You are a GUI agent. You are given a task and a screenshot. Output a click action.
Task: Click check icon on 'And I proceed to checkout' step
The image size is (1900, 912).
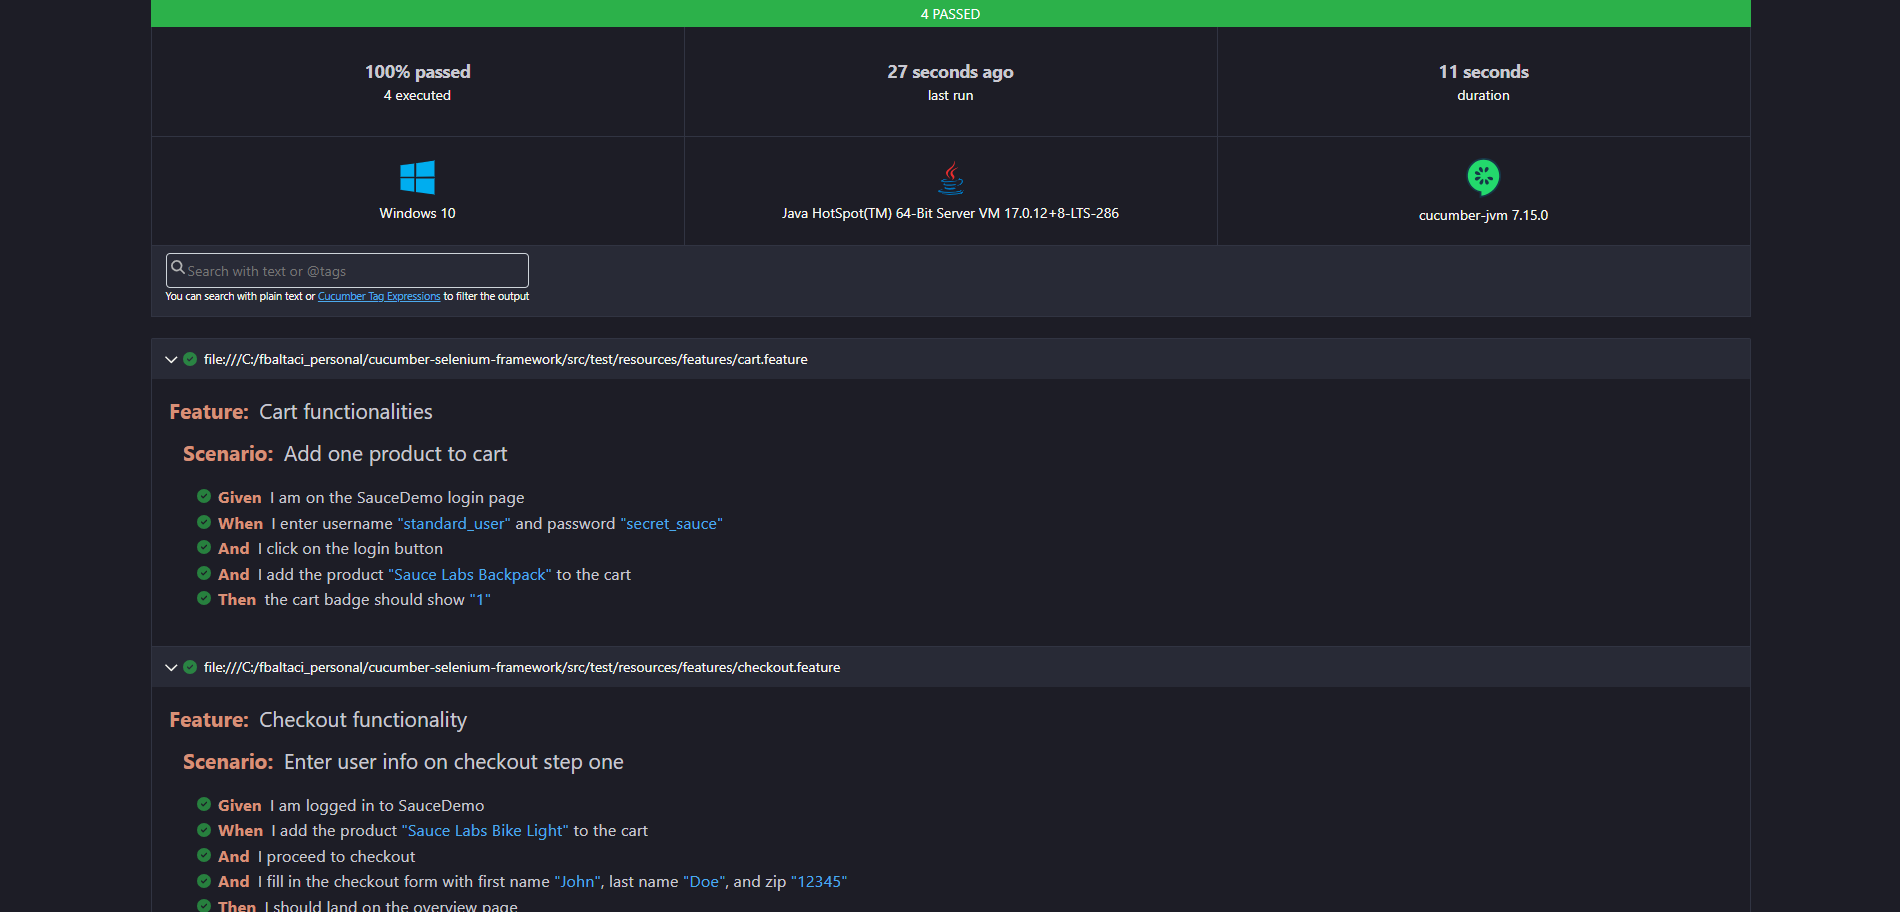[x=204, y=855]
